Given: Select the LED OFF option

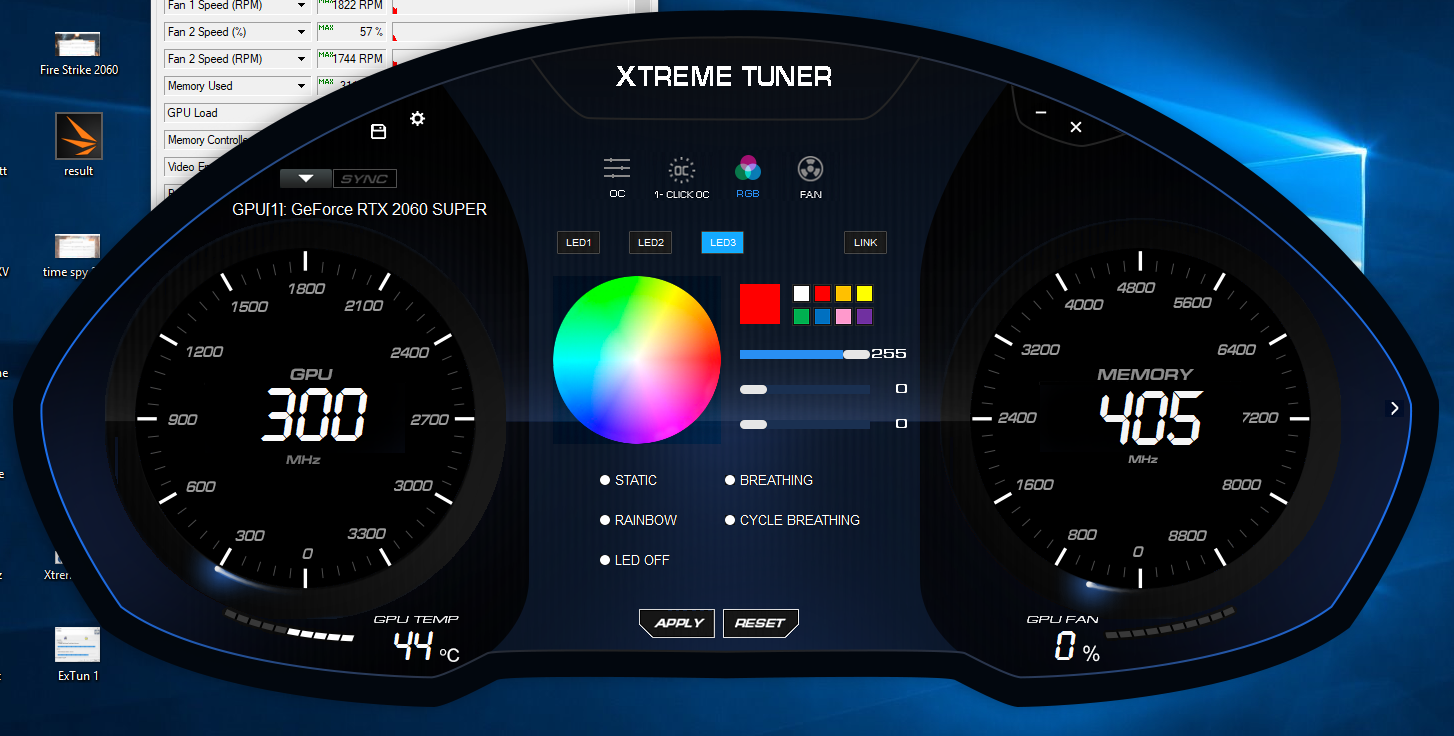Looking at the screenshot, I should [634, 560].
